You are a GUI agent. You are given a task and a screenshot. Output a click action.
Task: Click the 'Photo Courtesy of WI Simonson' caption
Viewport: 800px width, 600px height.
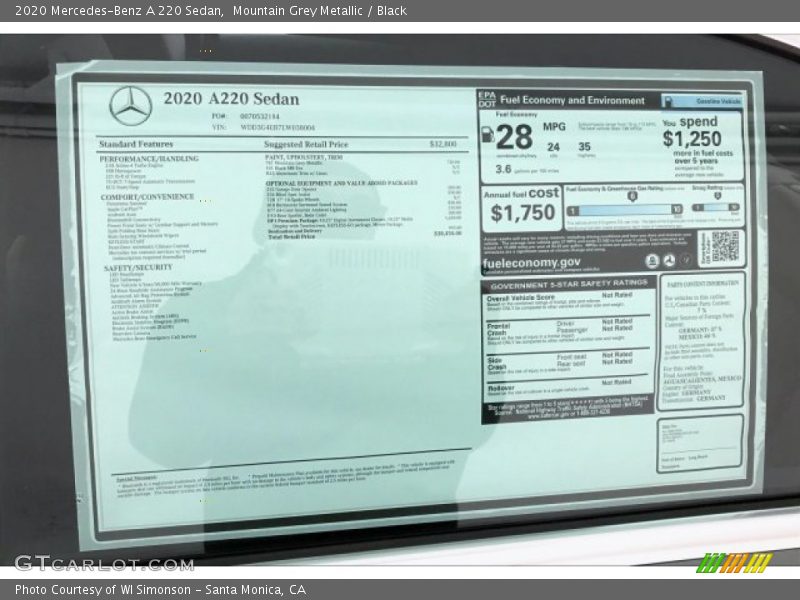tap(161, 590)
